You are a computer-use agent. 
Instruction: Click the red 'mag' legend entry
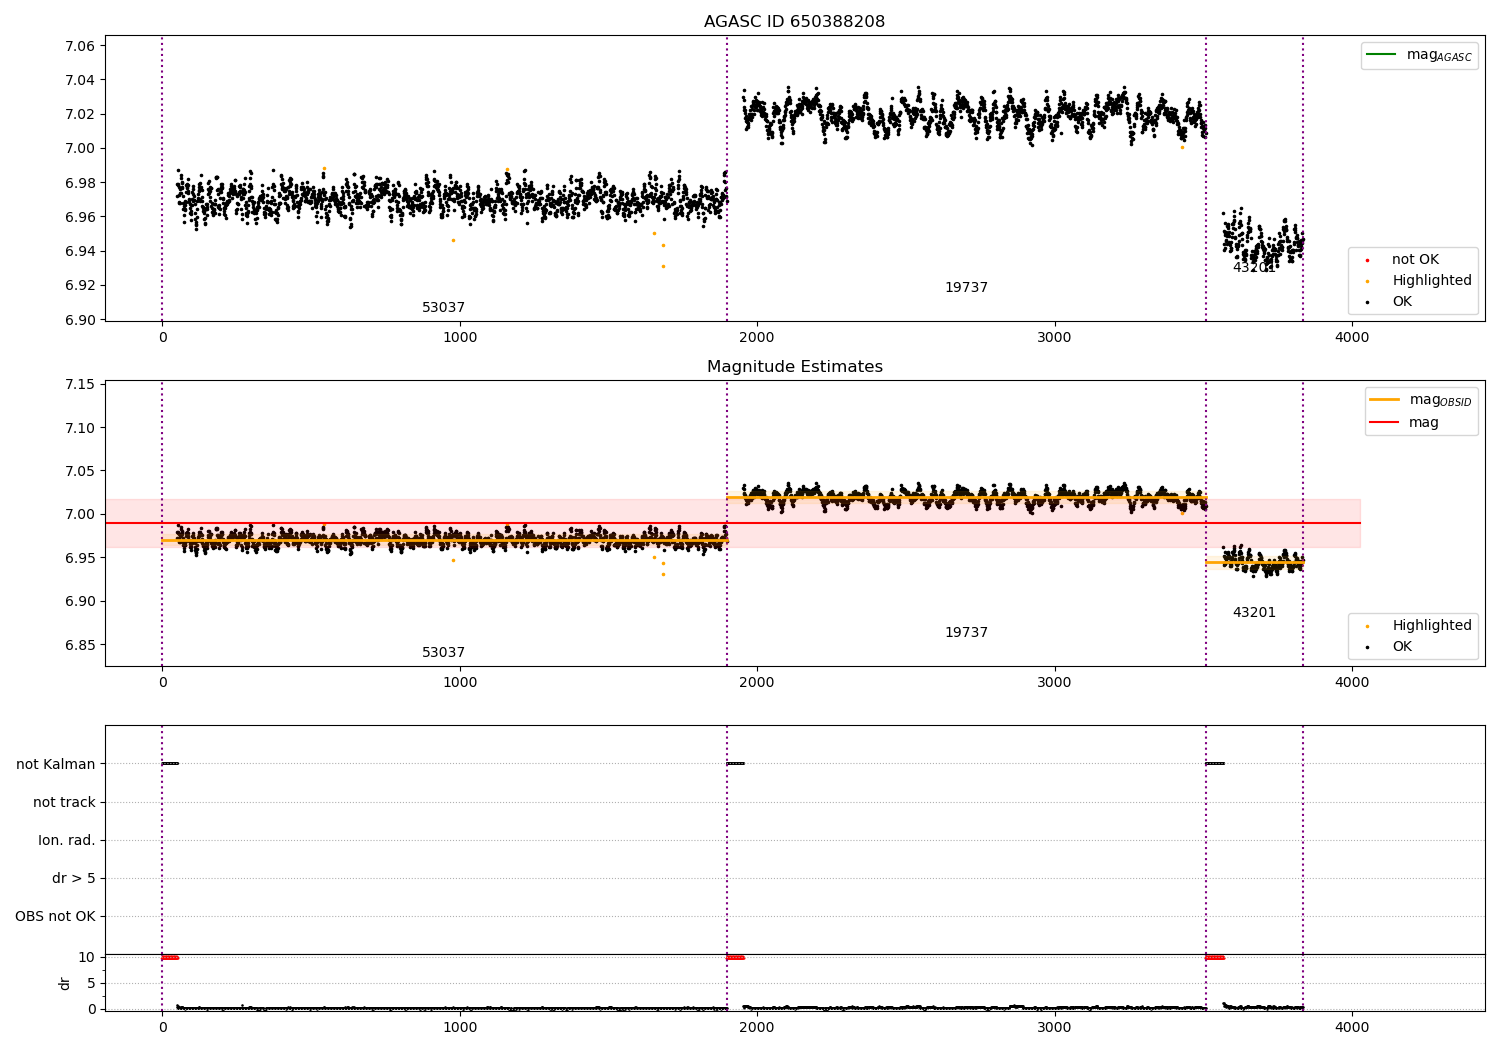1405,422
